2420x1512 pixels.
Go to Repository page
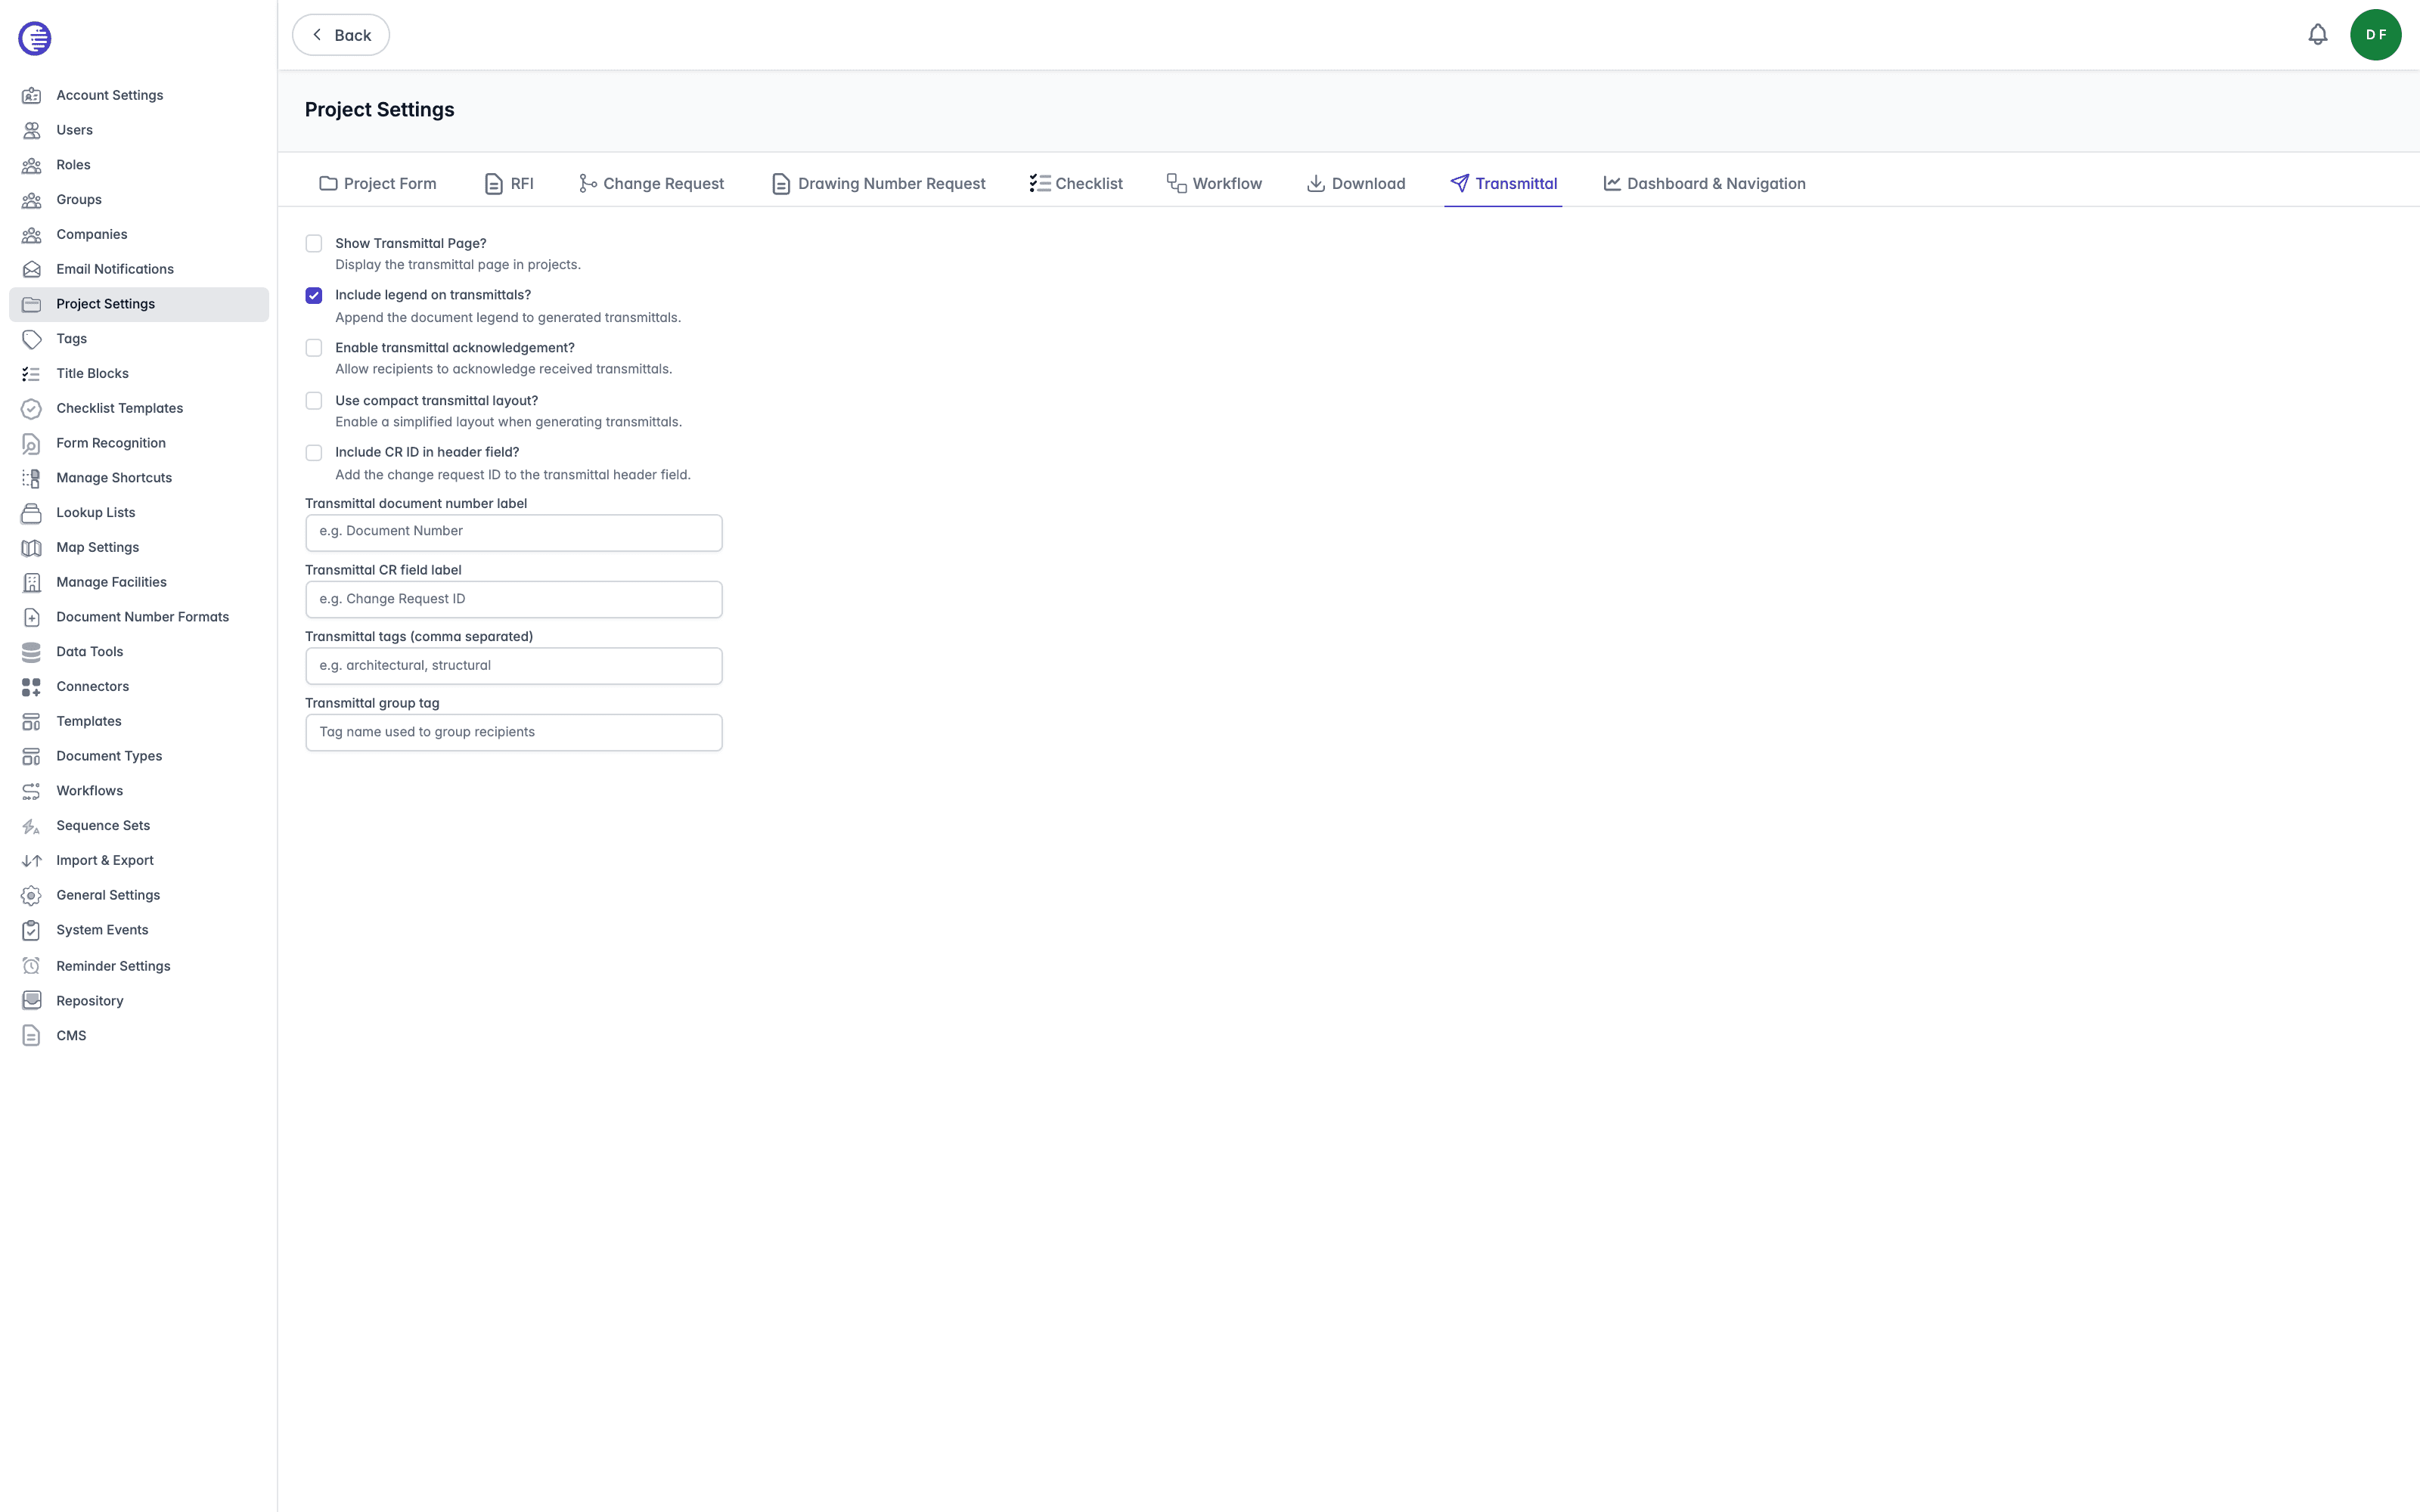tap(139, 1001)
